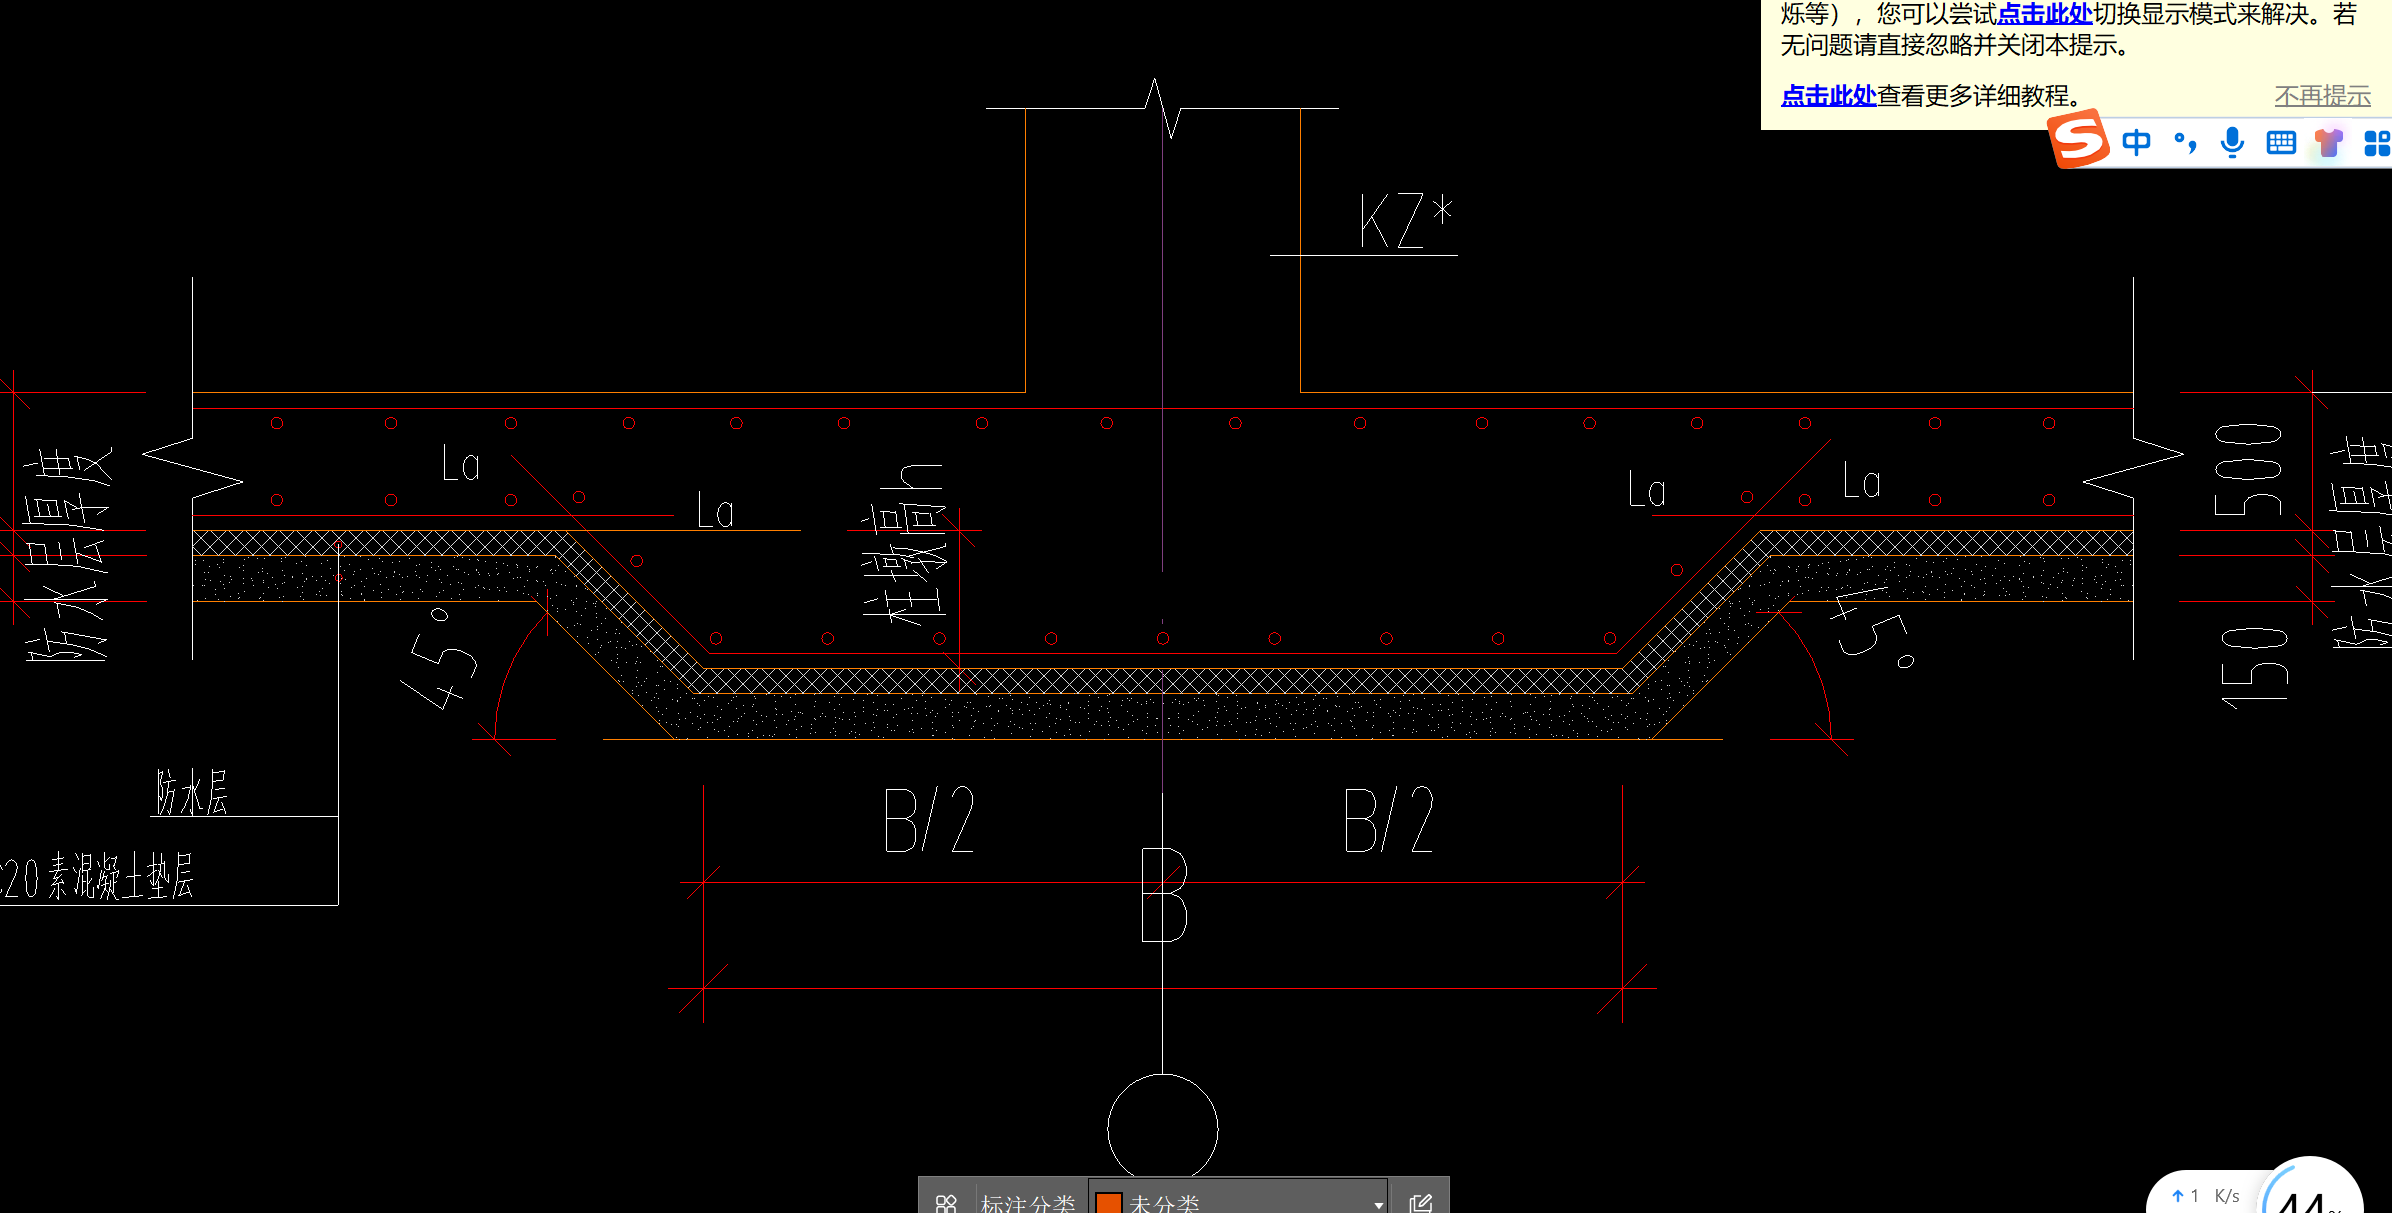Viewport: 2392px width, 1213px height.
Task: Select the right B/2 dimension text
Action: pos(1389,820)
